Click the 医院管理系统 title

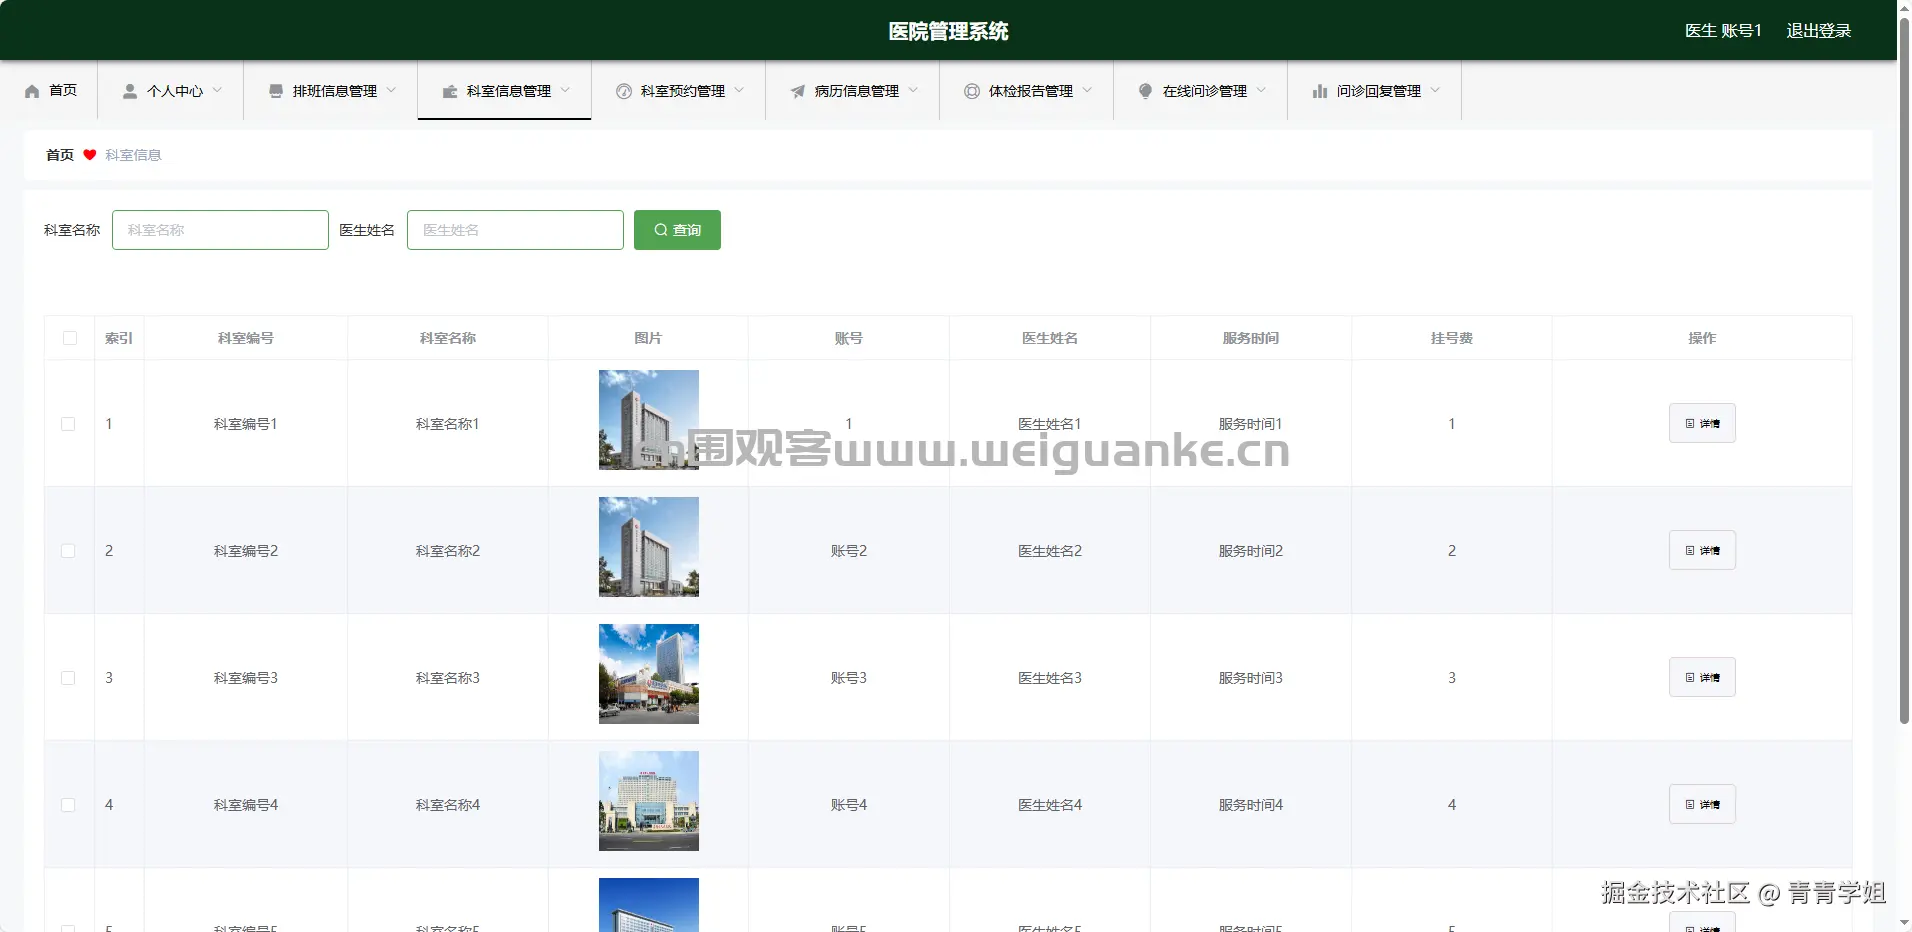pos(948,31)
